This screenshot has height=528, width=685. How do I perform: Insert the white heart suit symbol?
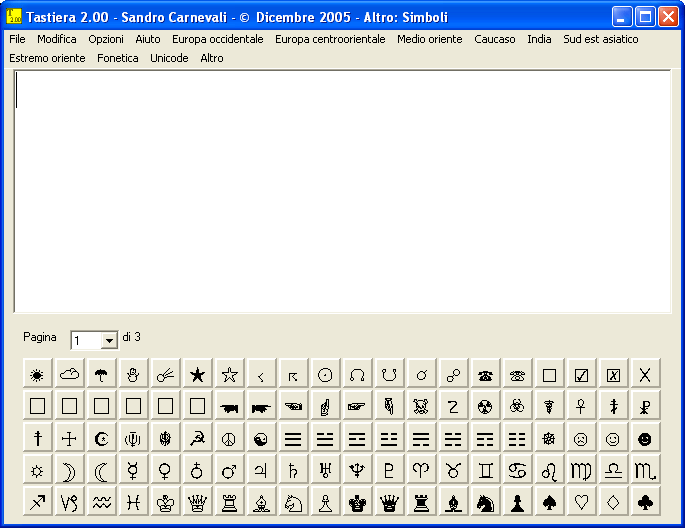[581, 501]
